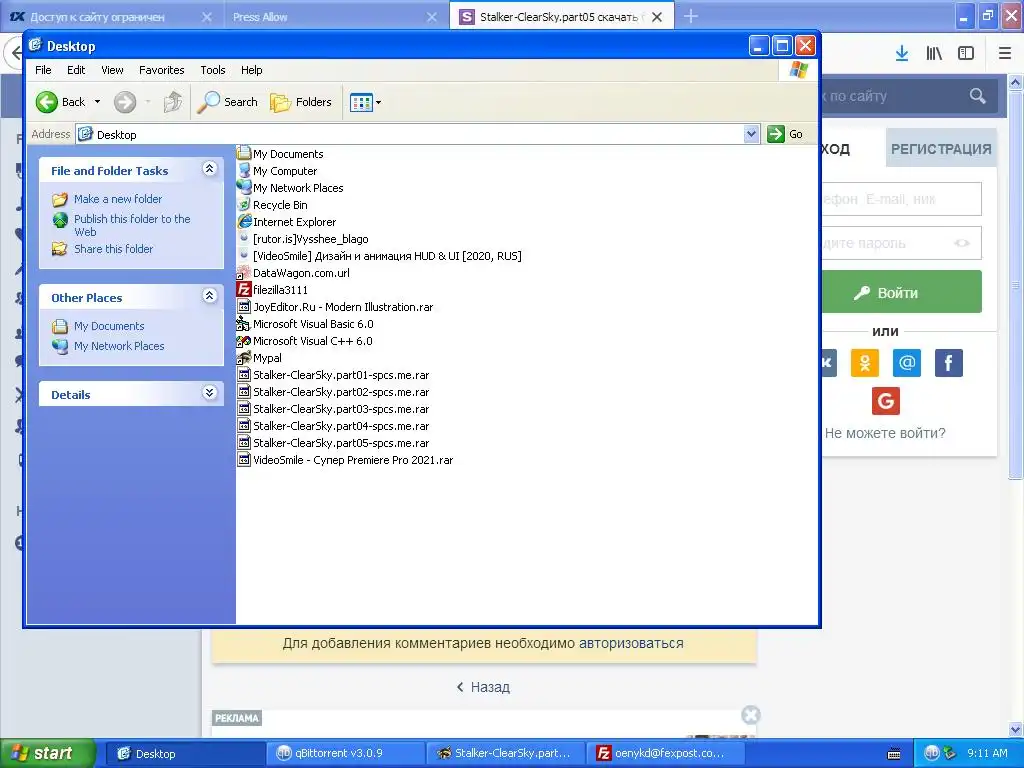Screen dimensions: 1024x768
Task: Toggle the Folders pane button
Action: click(x=301, y=102)
